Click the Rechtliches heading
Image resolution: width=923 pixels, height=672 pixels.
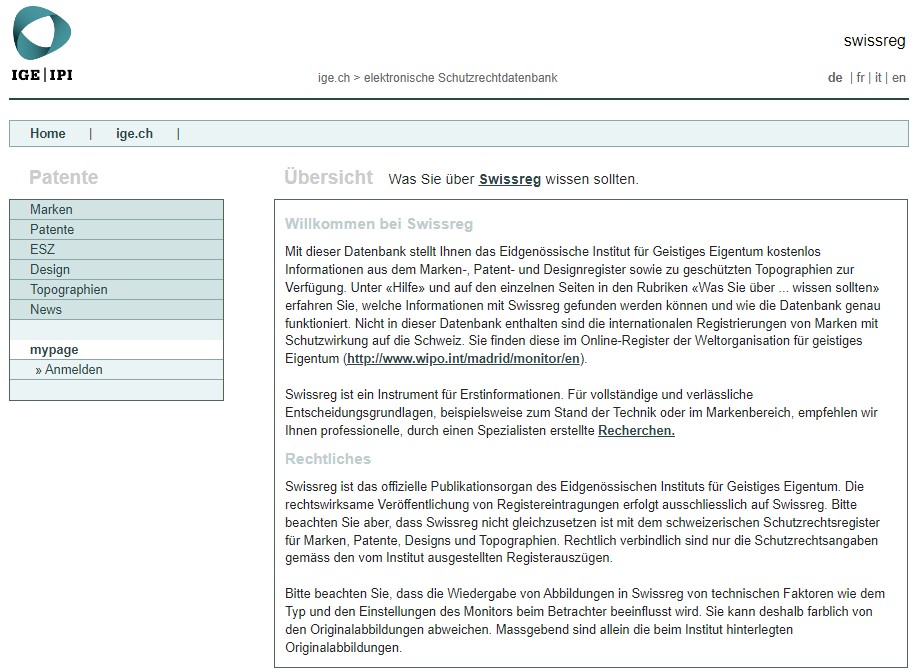pyautogui.click(x=328, y=458)
